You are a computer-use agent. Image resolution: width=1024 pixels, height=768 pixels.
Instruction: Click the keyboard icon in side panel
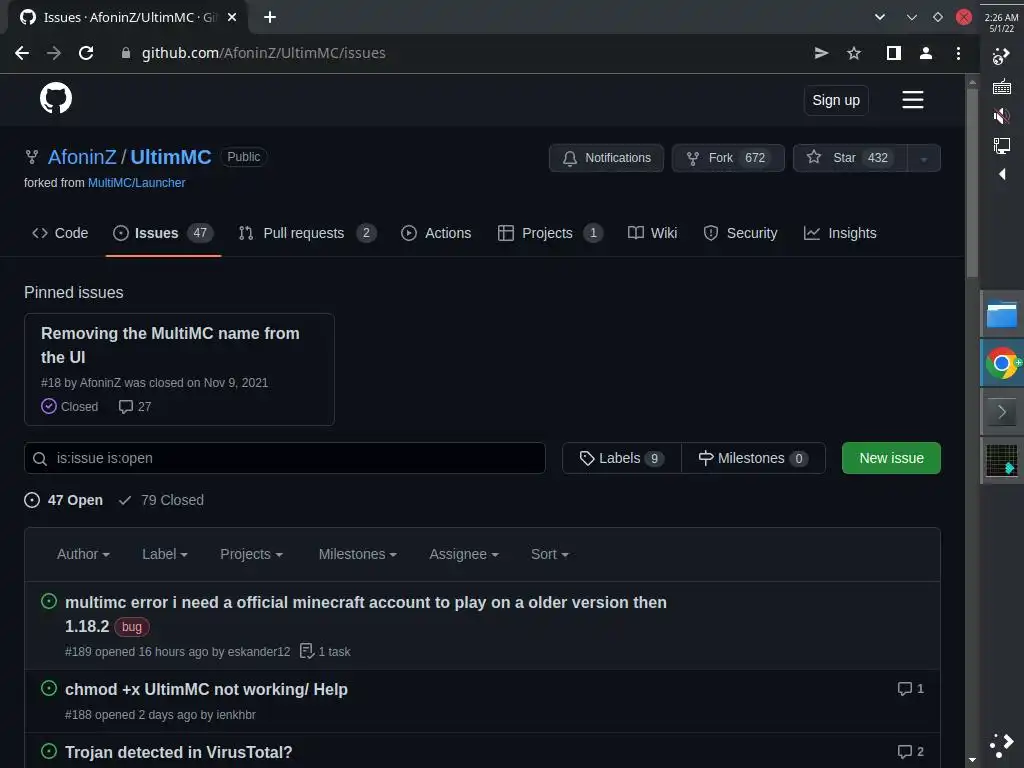click(x=1001, y=86)
